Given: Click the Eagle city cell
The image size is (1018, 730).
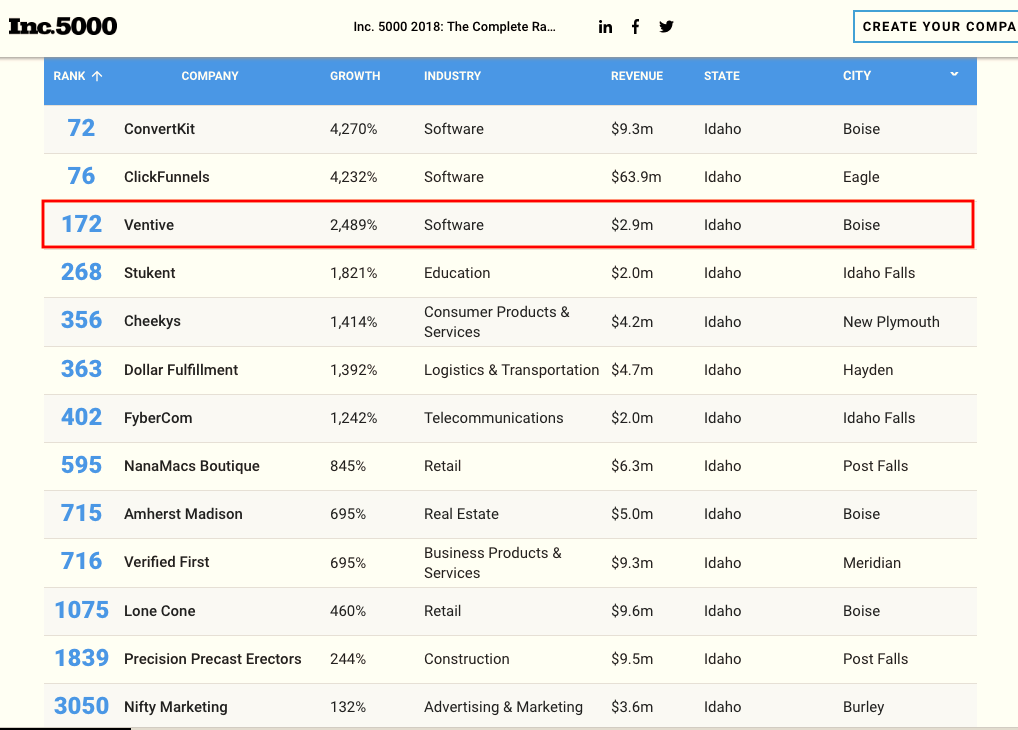Looking at the screenshot, I should pyautogui.click(x=861, y=177).
